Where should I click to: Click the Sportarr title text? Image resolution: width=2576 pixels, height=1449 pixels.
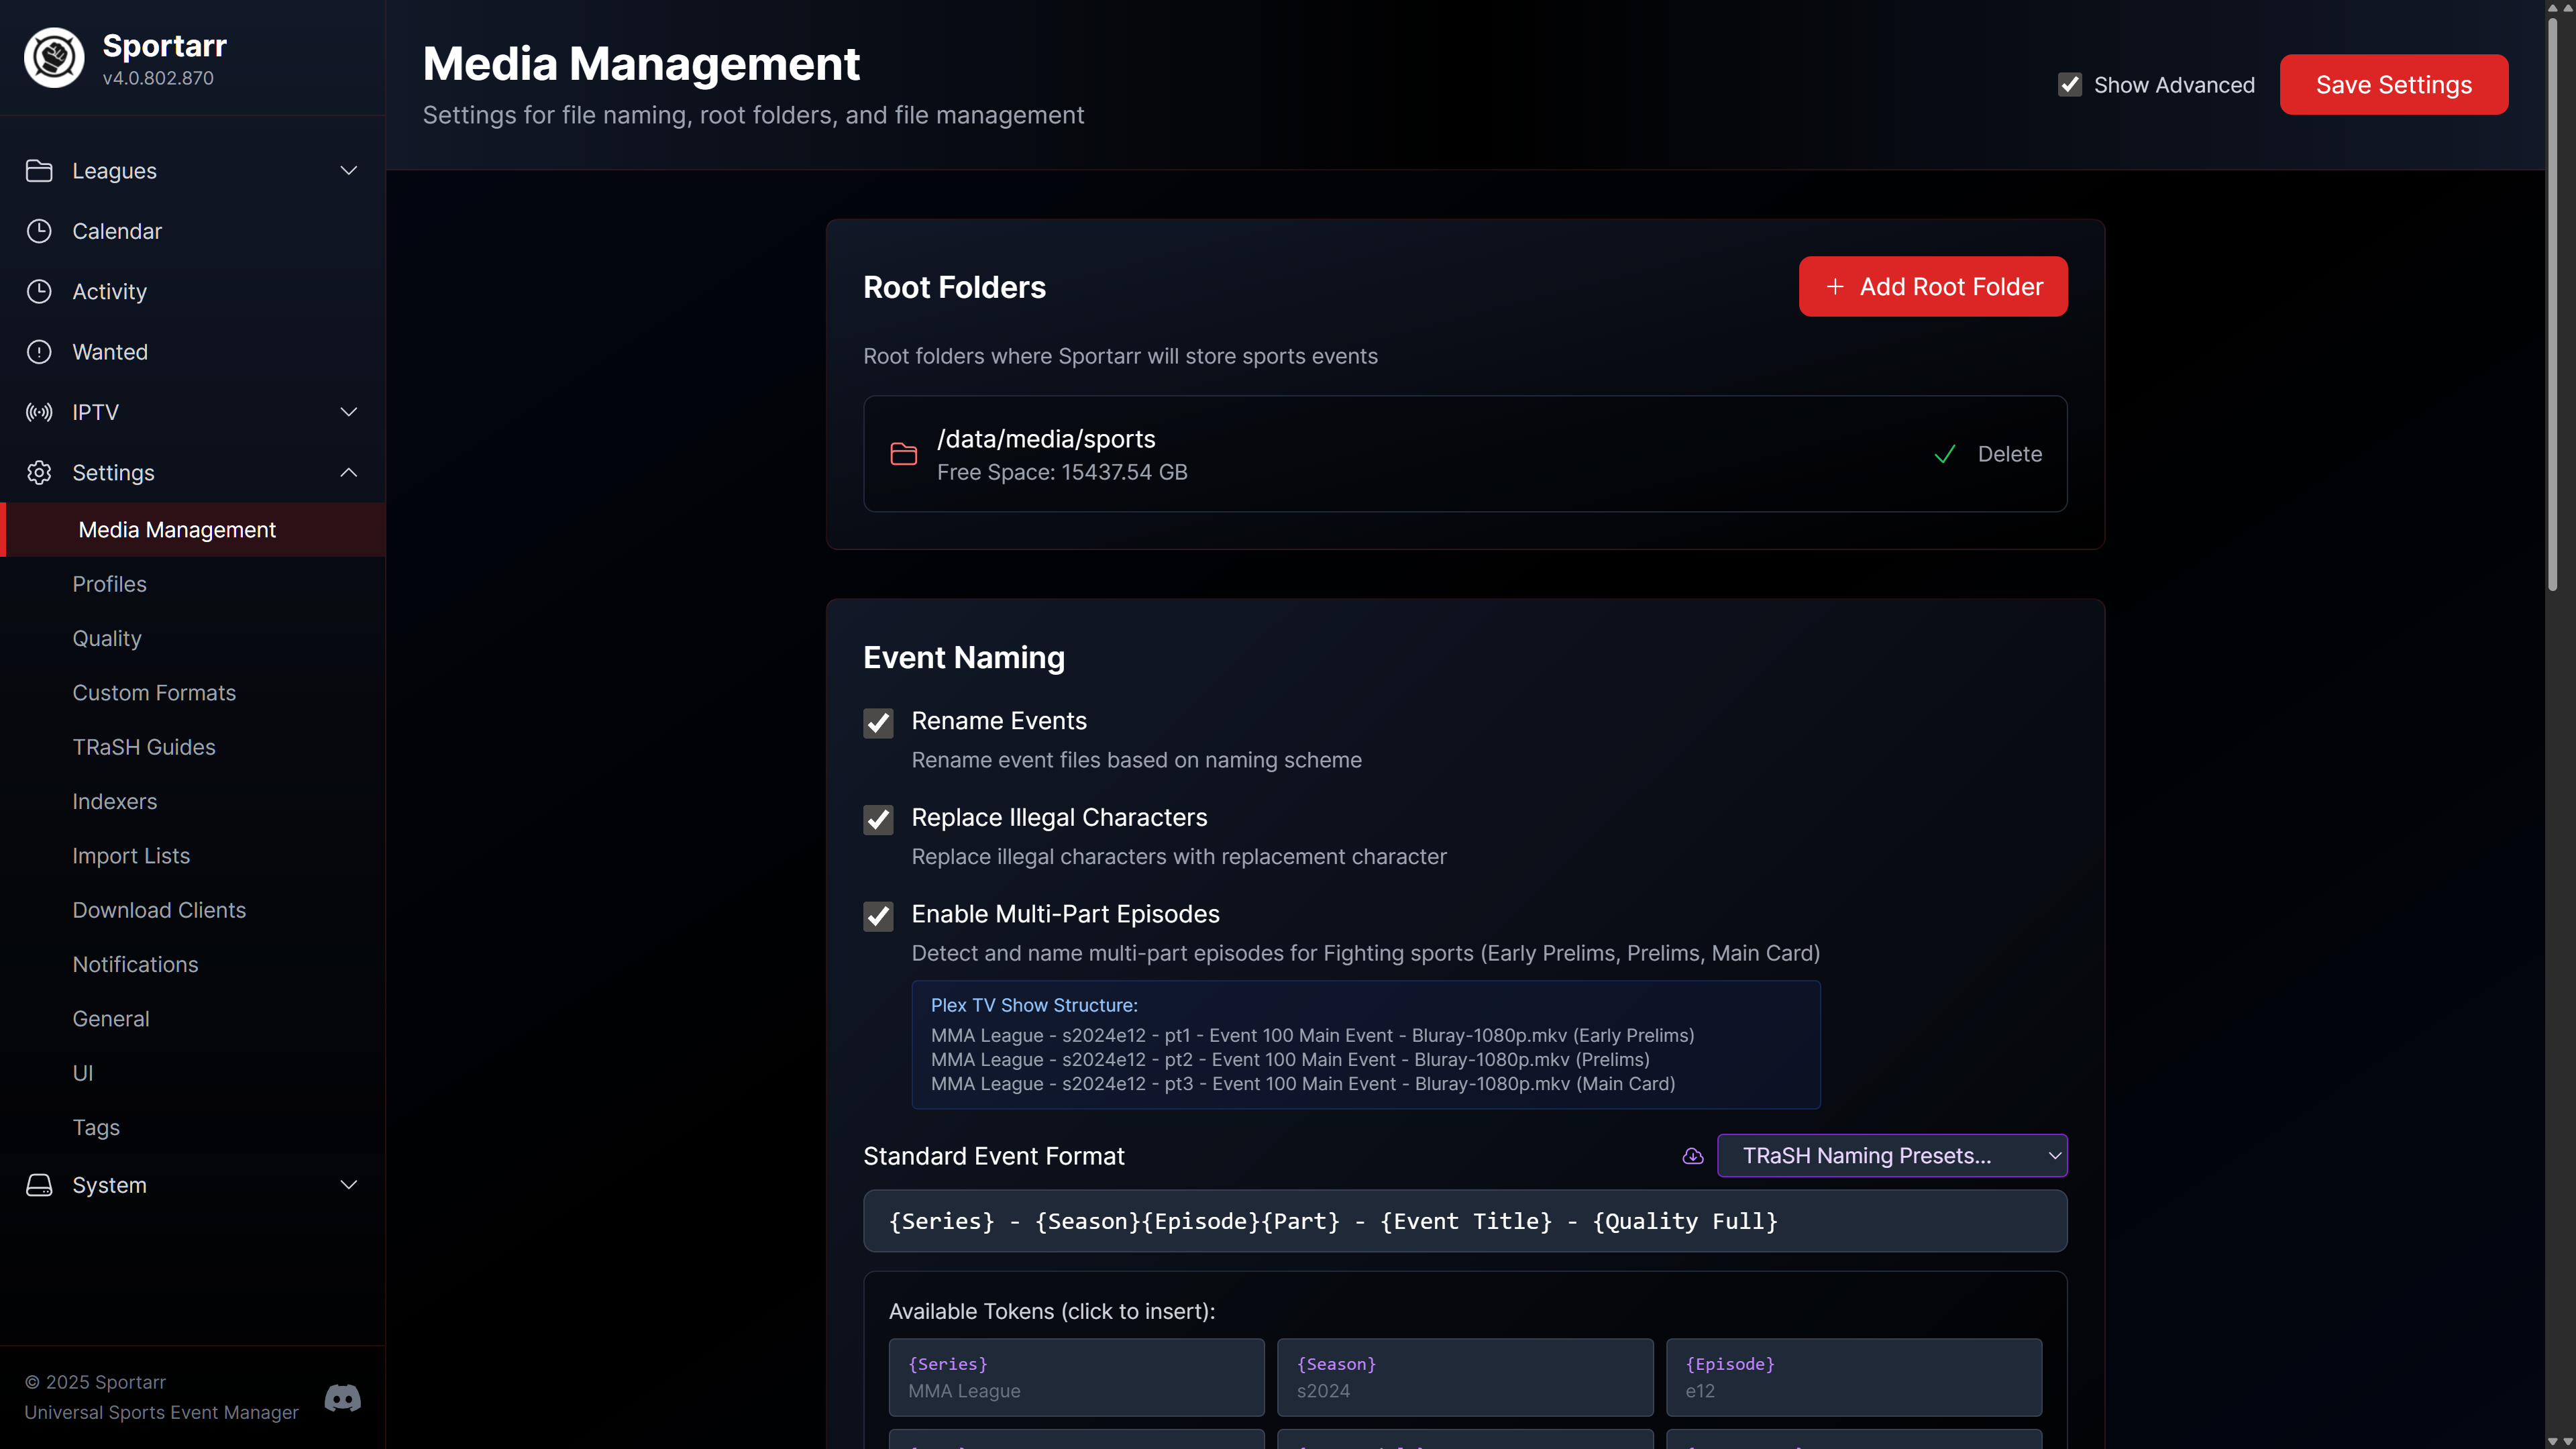pyautogui.click(x=165, y=45)
